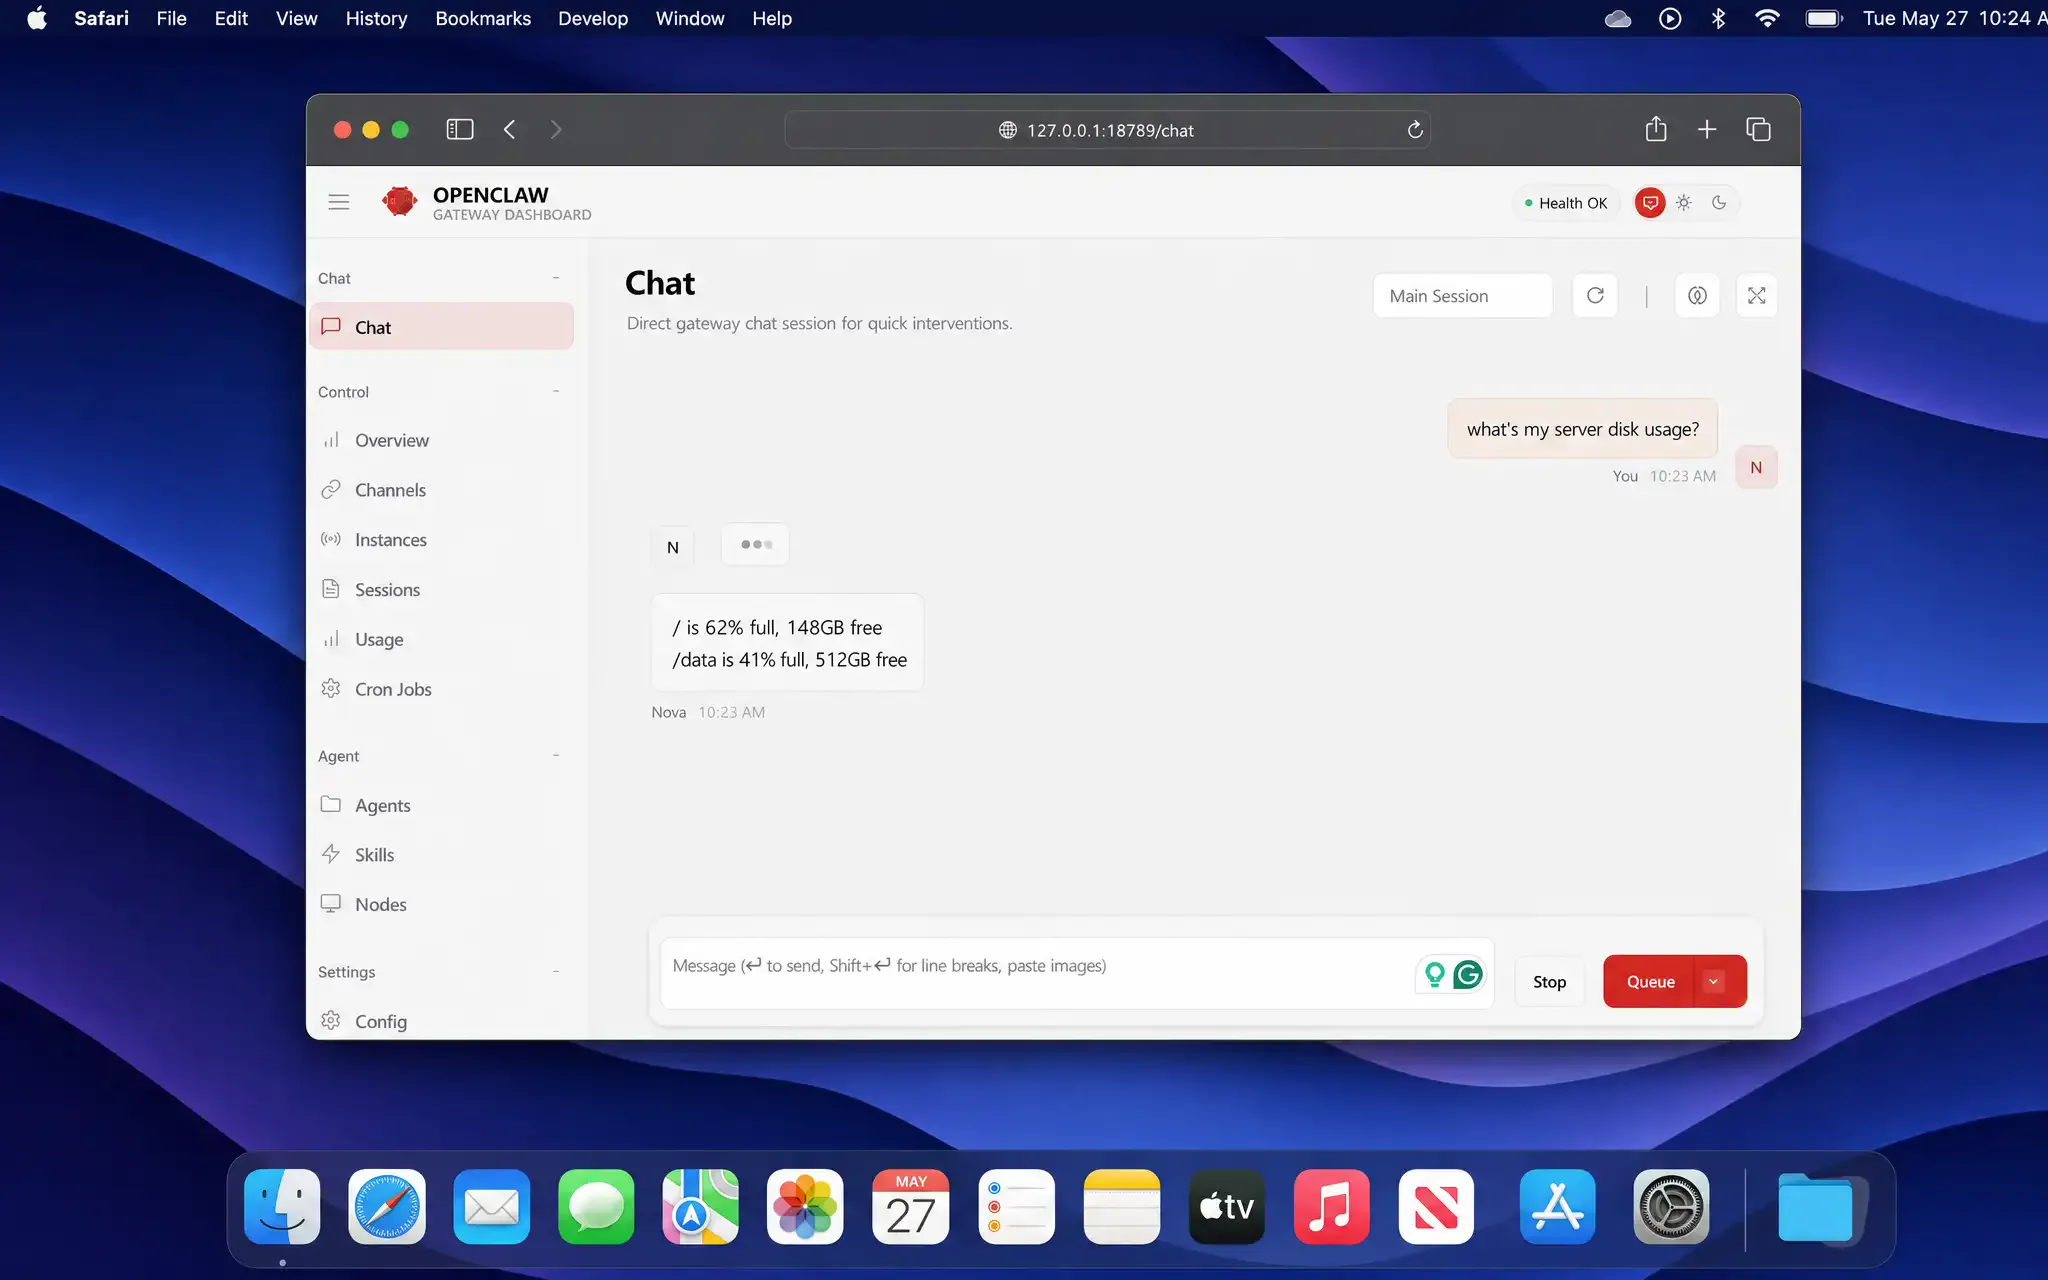Toggle the thinking brain icon
The height and width of the screenshot is (1280, 2048).
(x=1697, y=296)
